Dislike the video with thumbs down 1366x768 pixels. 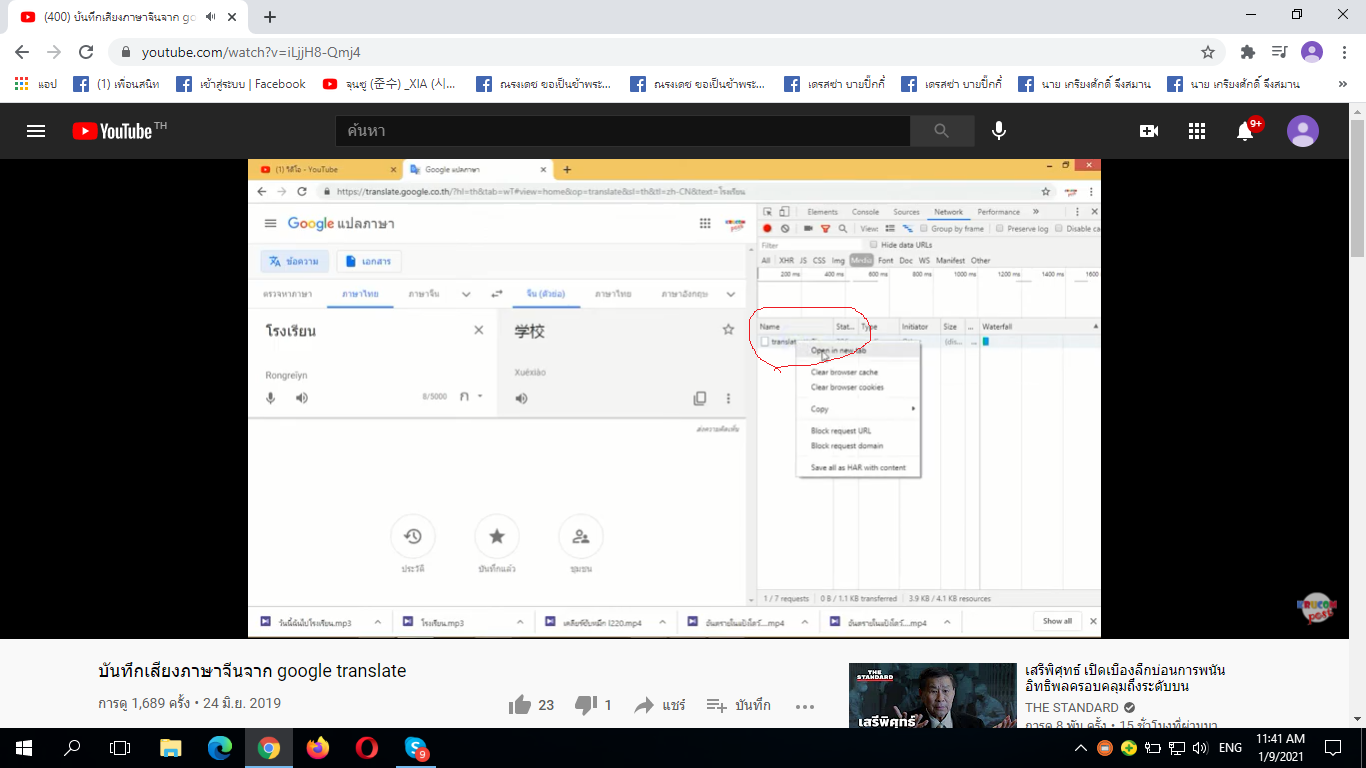pyautogui.click(x=586, y=705)
